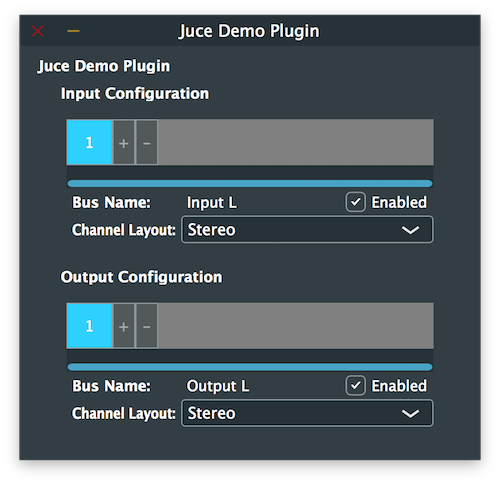
Task: Click the Input L bus name field
Action: [212, 203]
